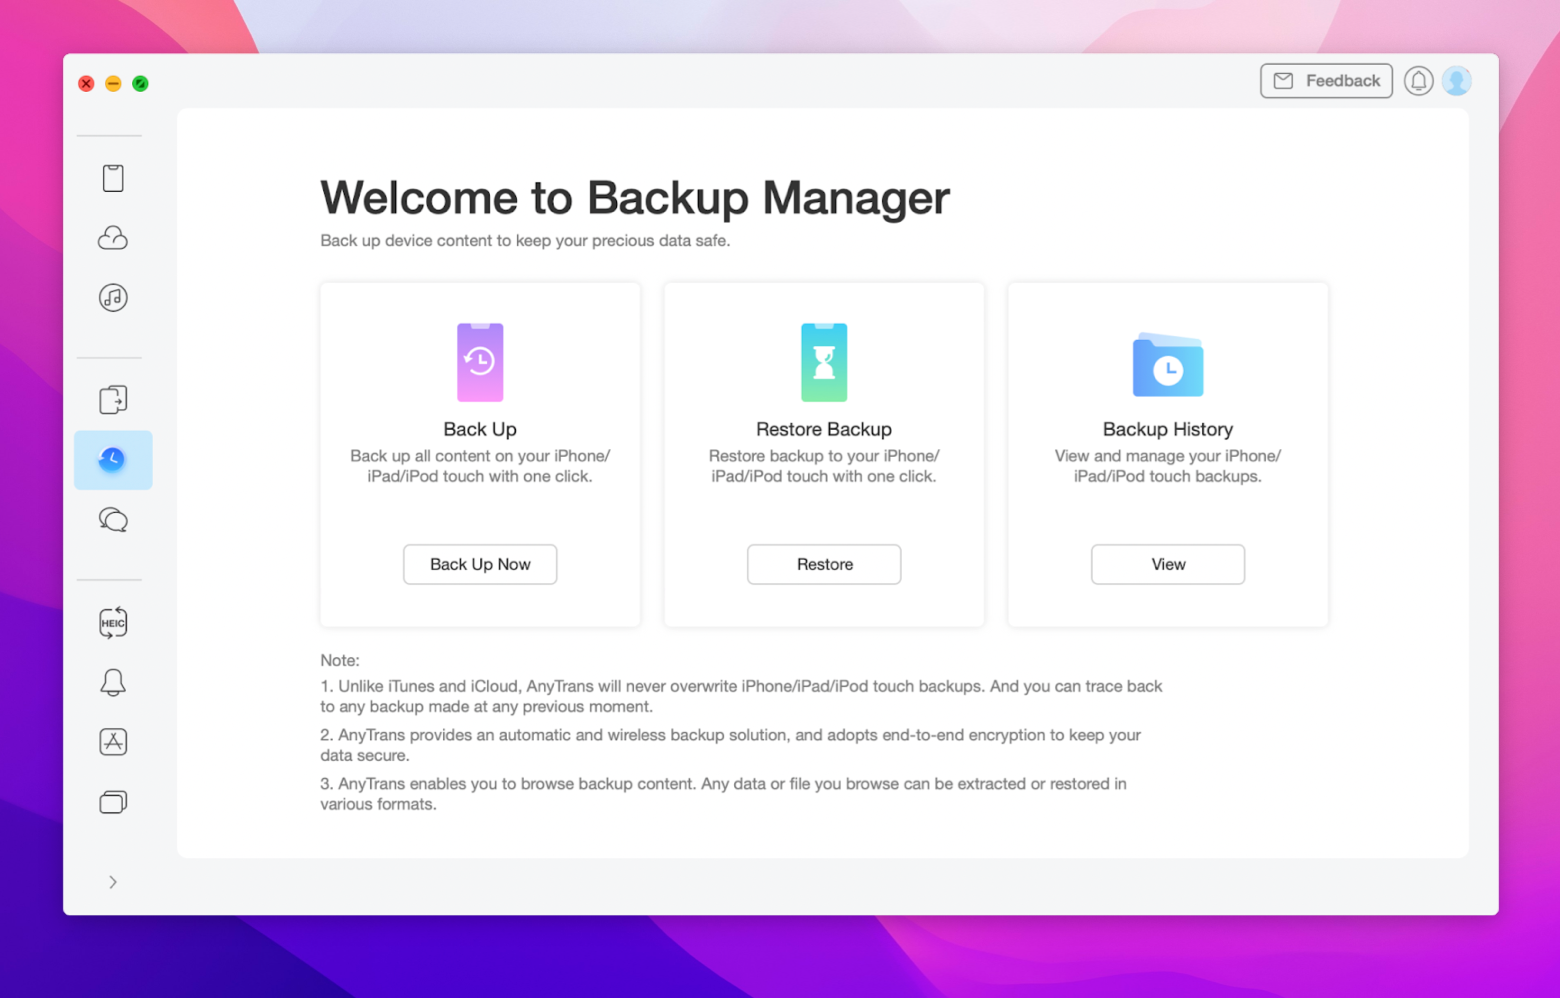Viewport: 1560px width, 998px height.
Task: Open the Device Manager phone icon in sidebar
Action: pos(113,178)
